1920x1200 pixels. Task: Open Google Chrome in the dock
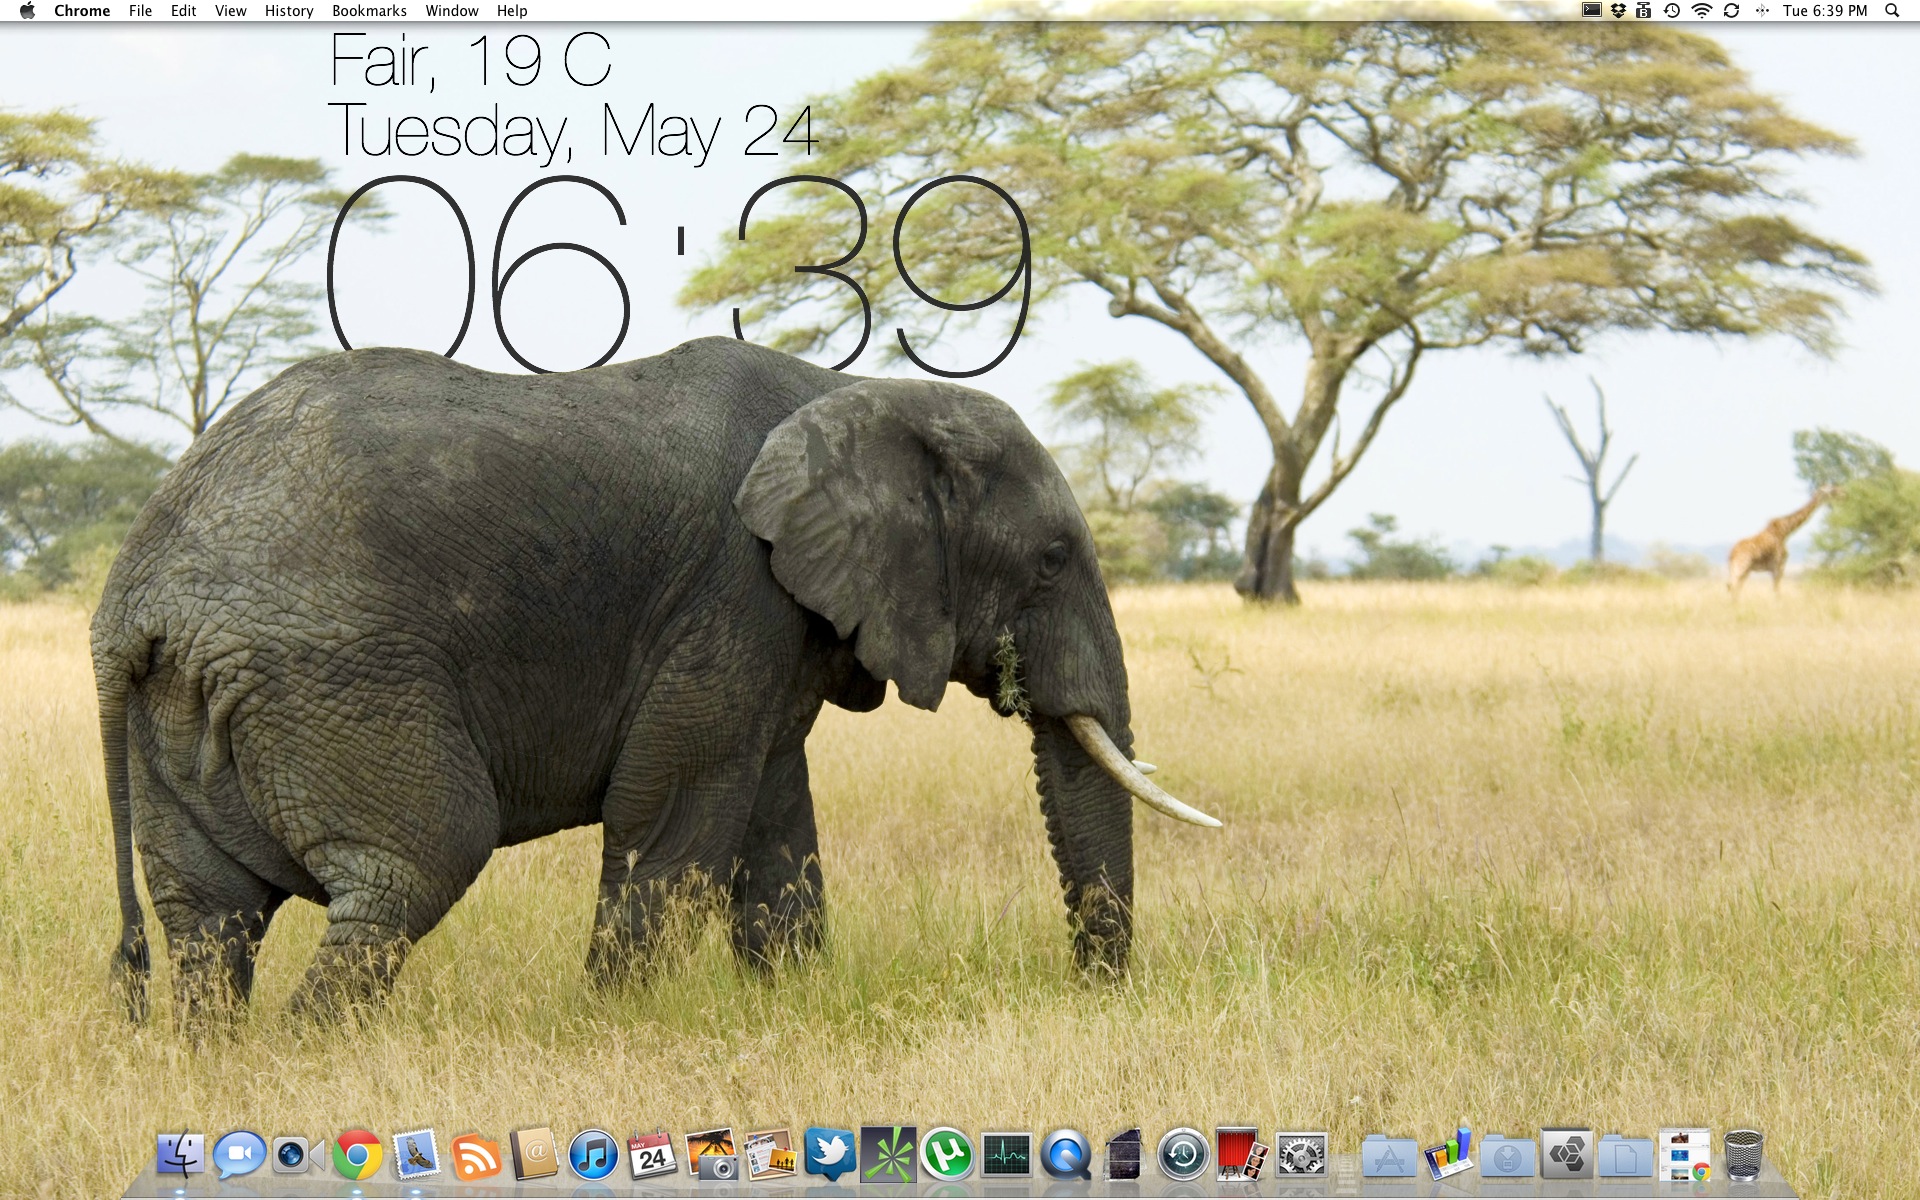point(357,1156)
